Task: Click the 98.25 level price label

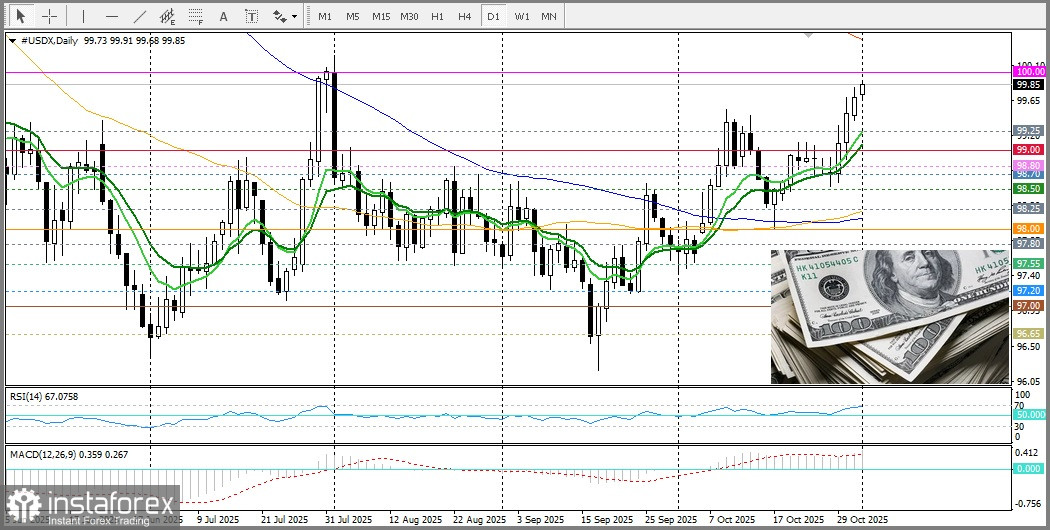Action: coord(1029,208)
